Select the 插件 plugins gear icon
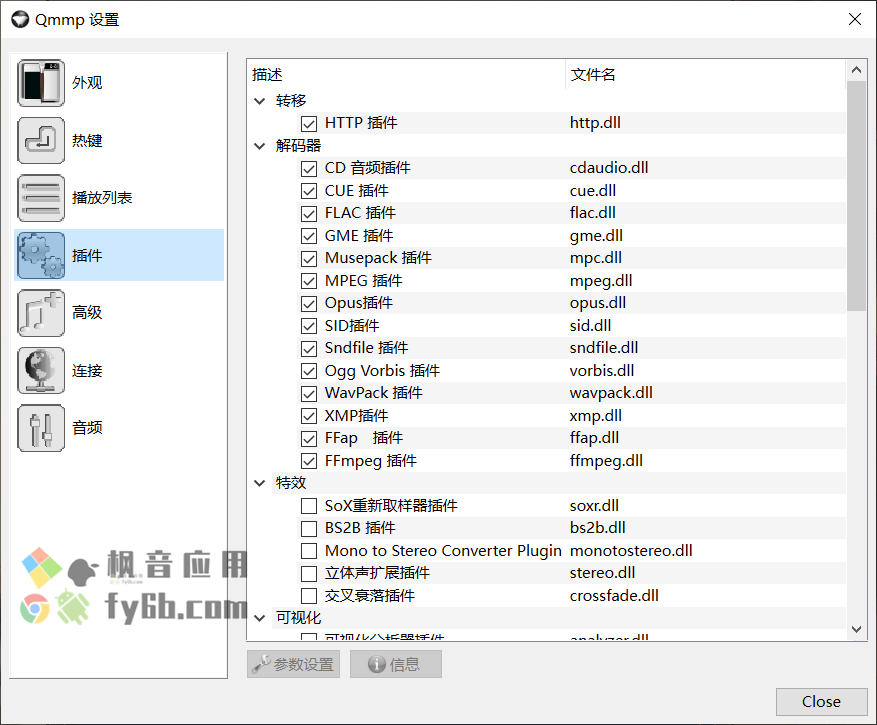This screenshot has height=725, width=877. [41, 256]
